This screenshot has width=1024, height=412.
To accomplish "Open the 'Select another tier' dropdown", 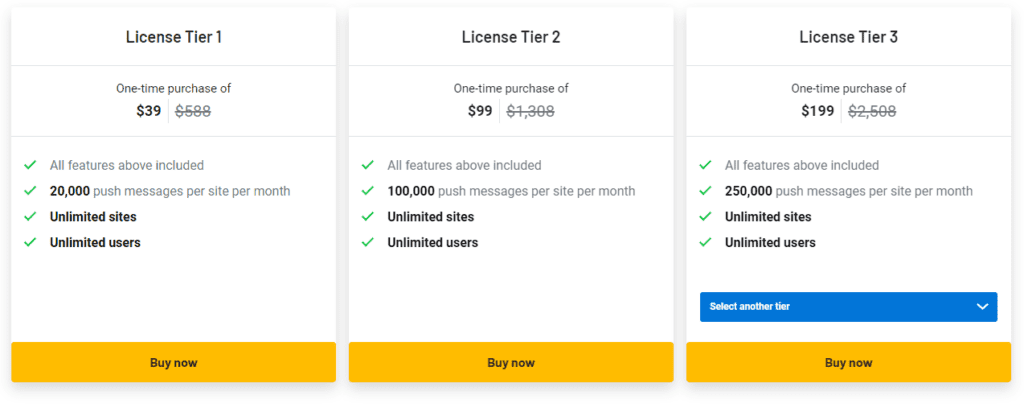I will tap(848, 307).
